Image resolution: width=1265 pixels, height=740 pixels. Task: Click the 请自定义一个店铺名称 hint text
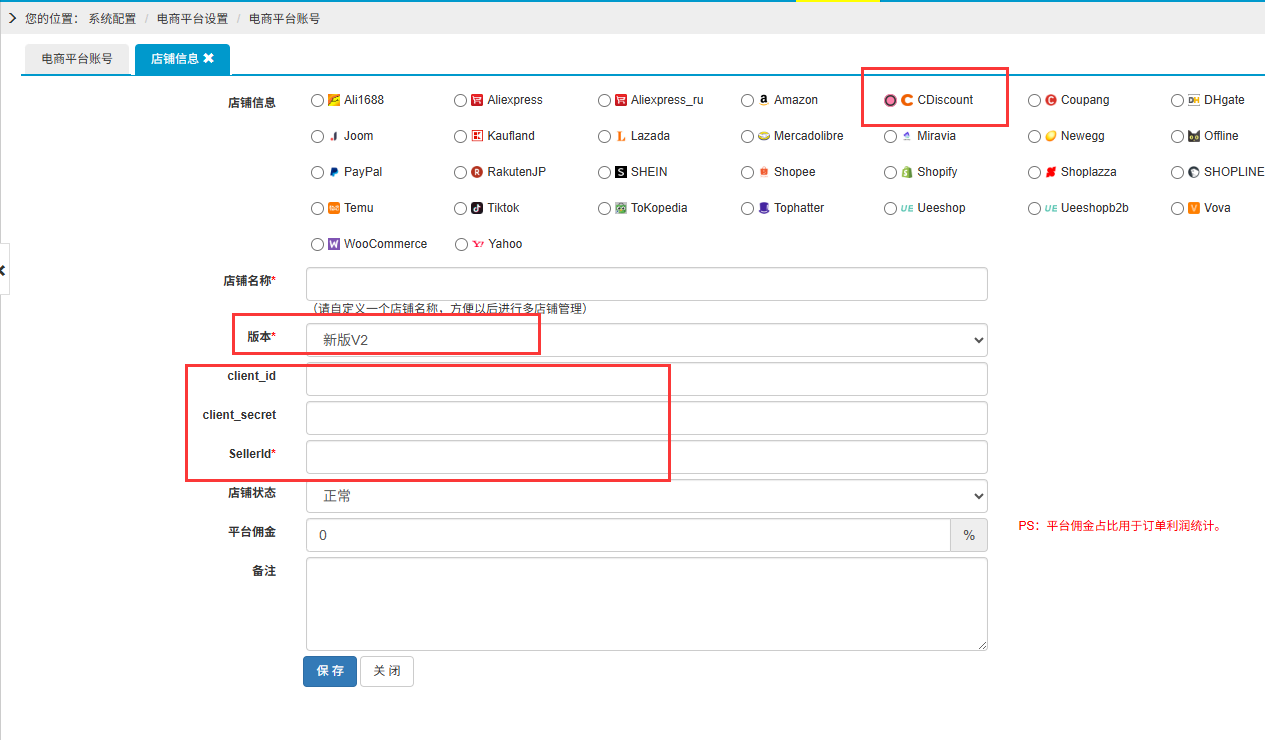(450, 309)
